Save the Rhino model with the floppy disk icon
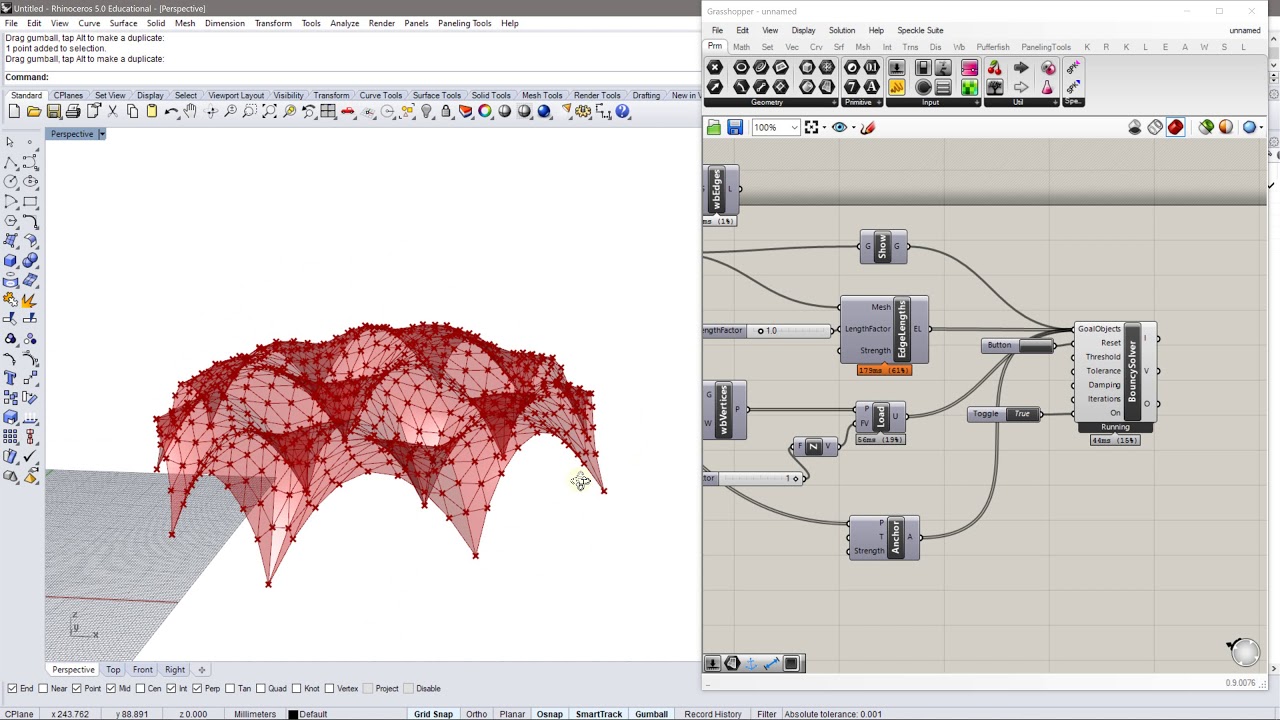1280x720 pixels. tap(54, 112)
